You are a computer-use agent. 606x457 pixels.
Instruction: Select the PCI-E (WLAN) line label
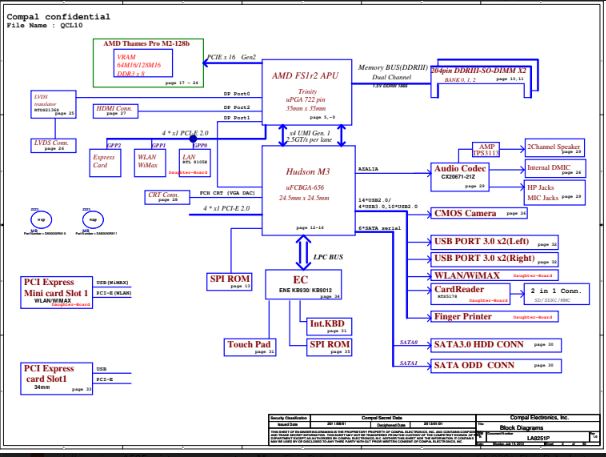[x=114, y=293]
